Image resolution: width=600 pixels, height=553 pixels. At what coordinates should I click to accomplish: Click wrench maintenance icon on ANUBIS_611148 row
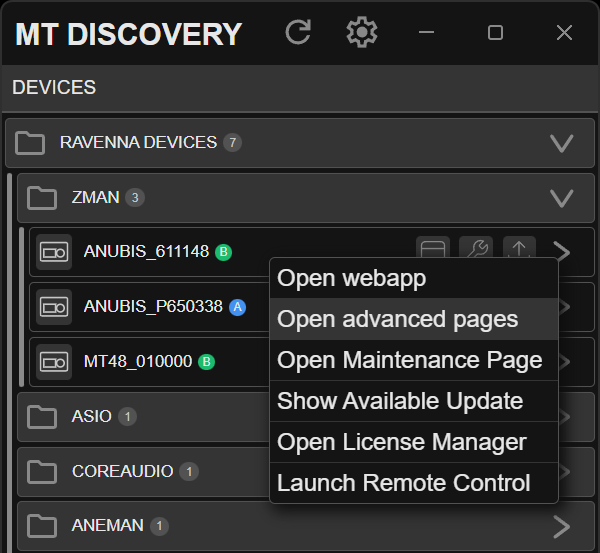tap(476, 248)
